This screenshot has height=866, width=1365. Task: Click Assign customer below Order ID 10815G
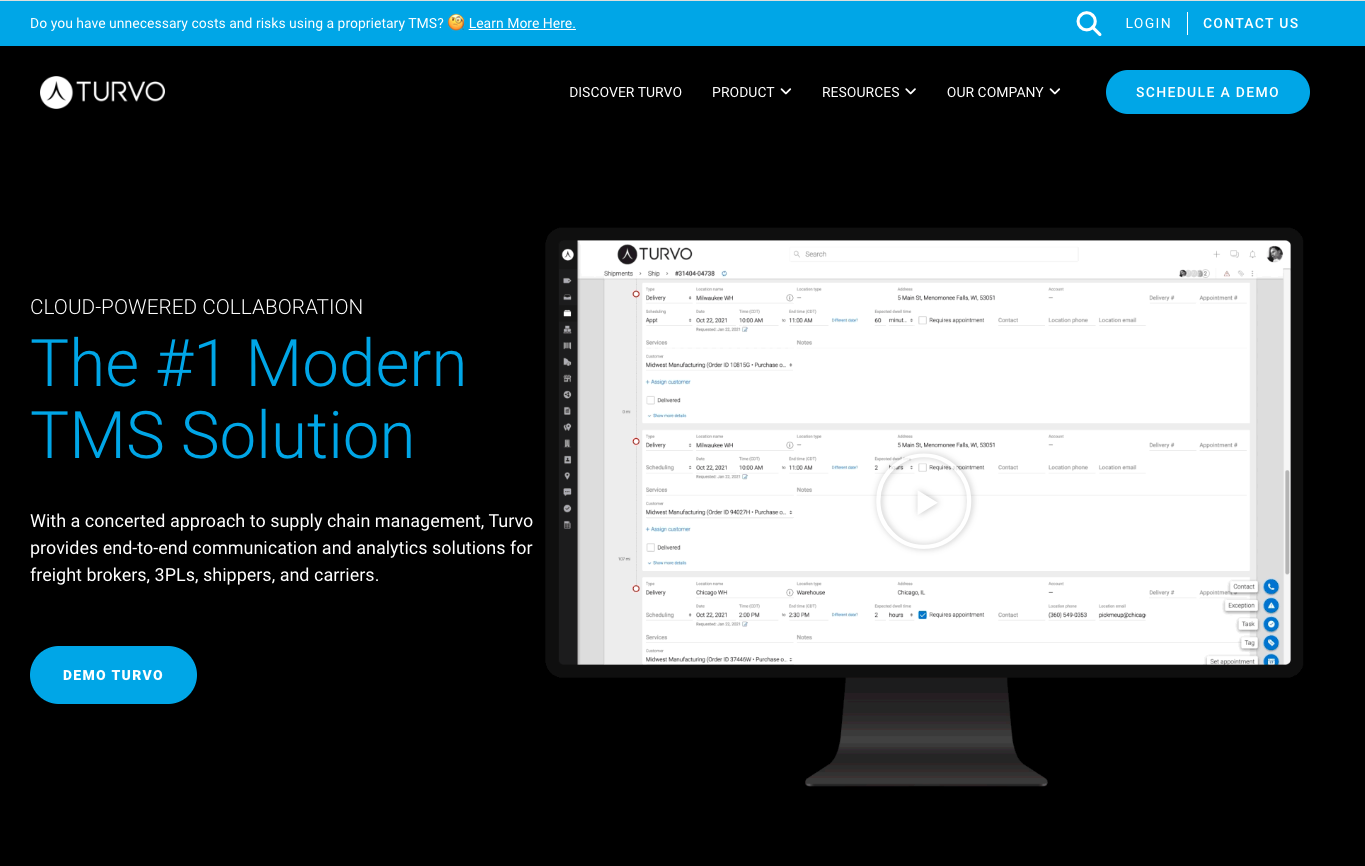pyautogui.click(x=668, y=382)
